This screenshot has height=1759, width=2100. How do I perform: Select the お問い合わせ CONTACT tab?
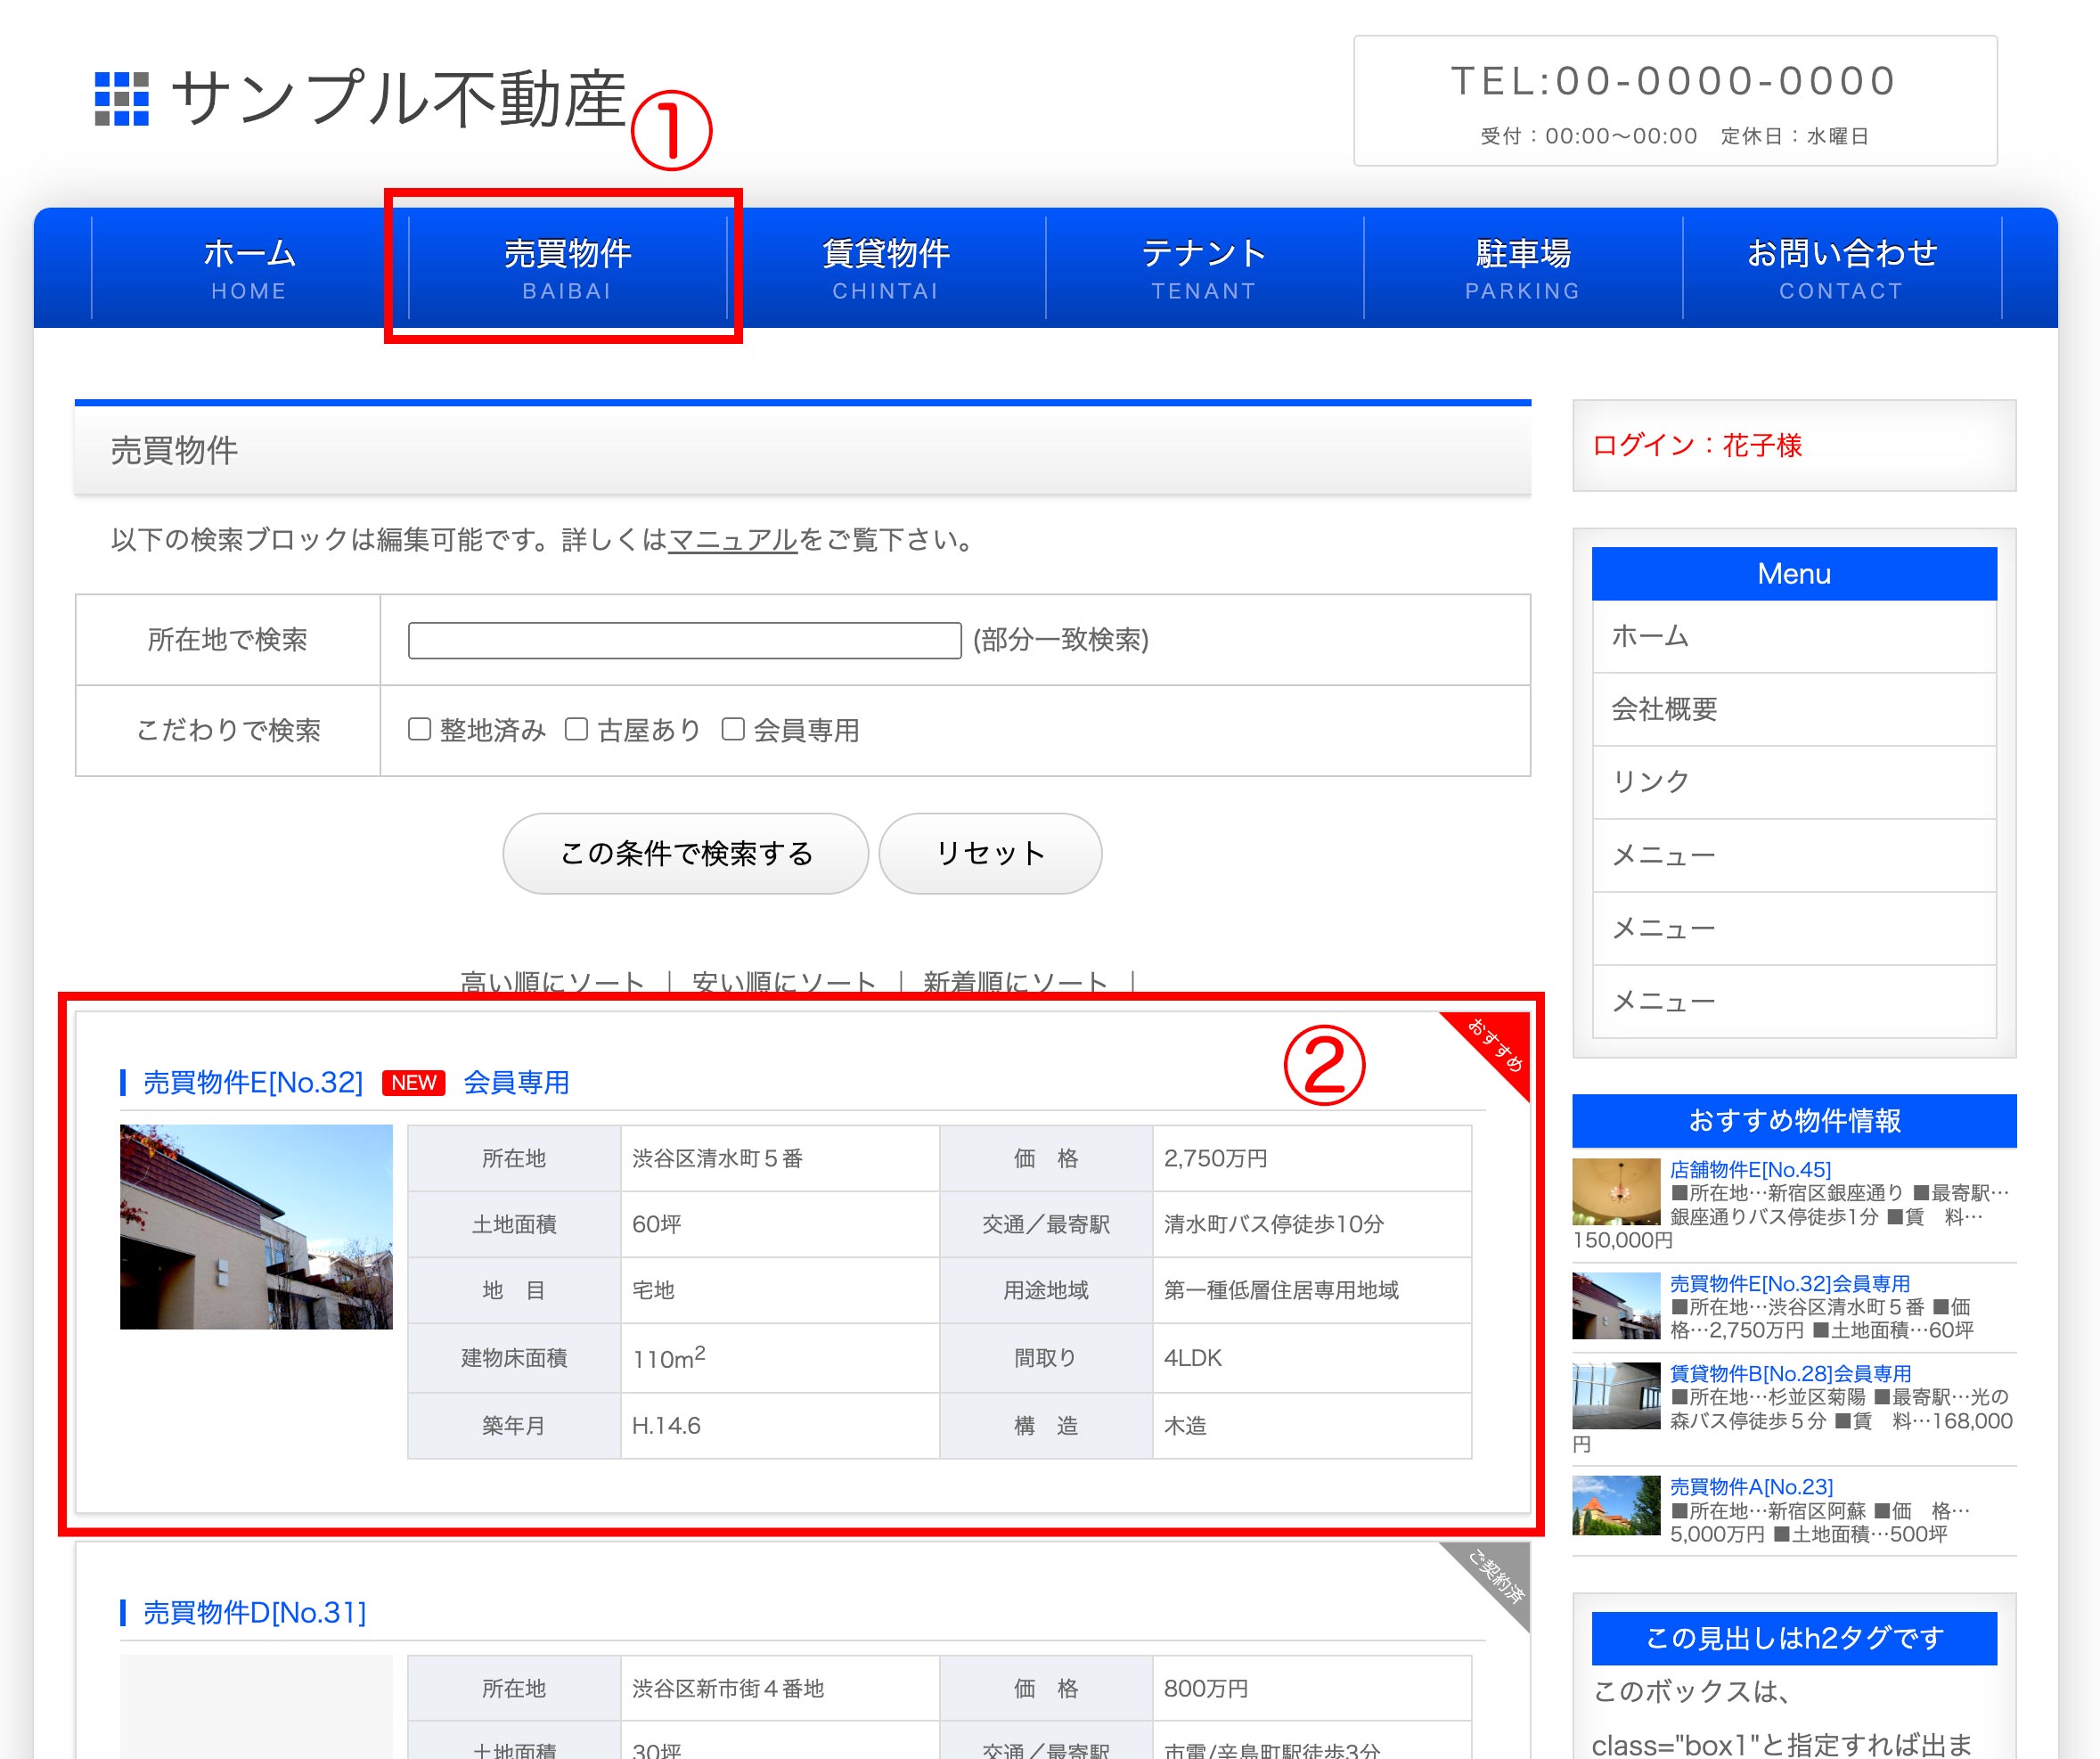(x=1841, y=268)
